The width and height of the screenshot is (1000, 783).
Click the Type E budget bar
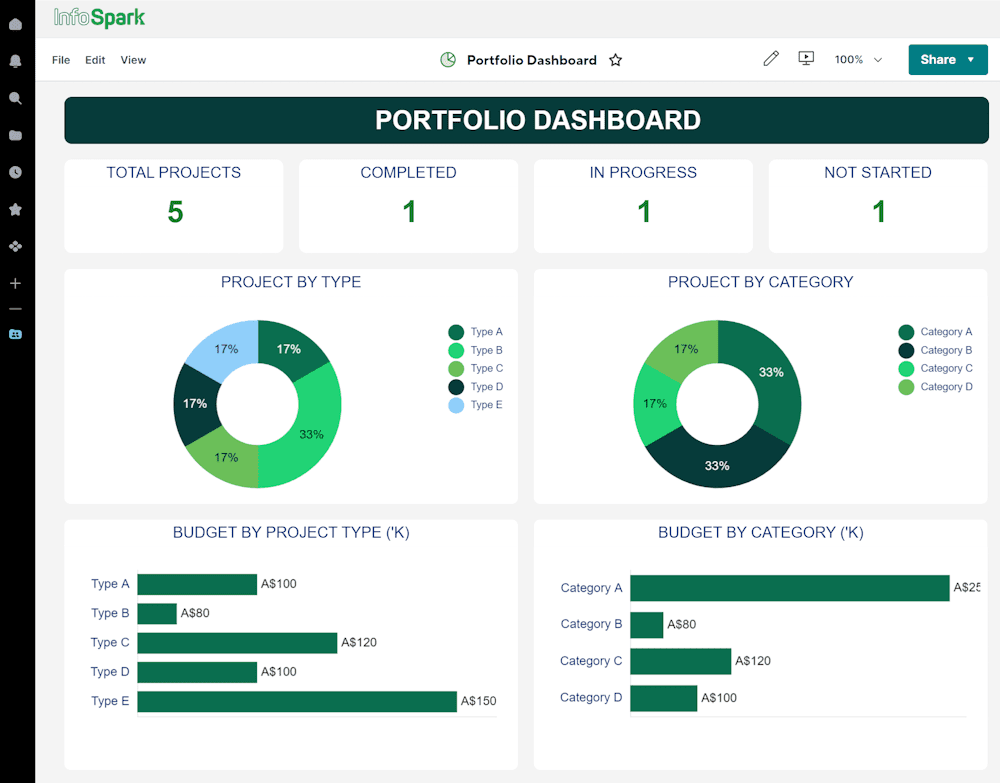click(296, 701)
